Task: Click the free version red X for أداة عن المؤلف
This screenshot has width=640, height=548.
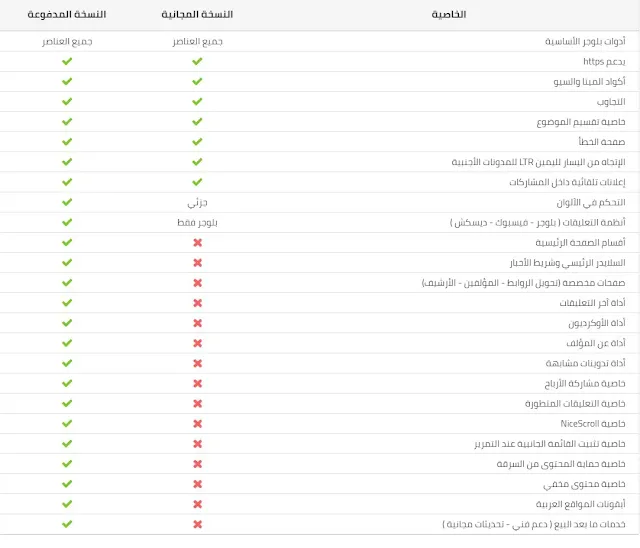Action: [x=197, y=343]
